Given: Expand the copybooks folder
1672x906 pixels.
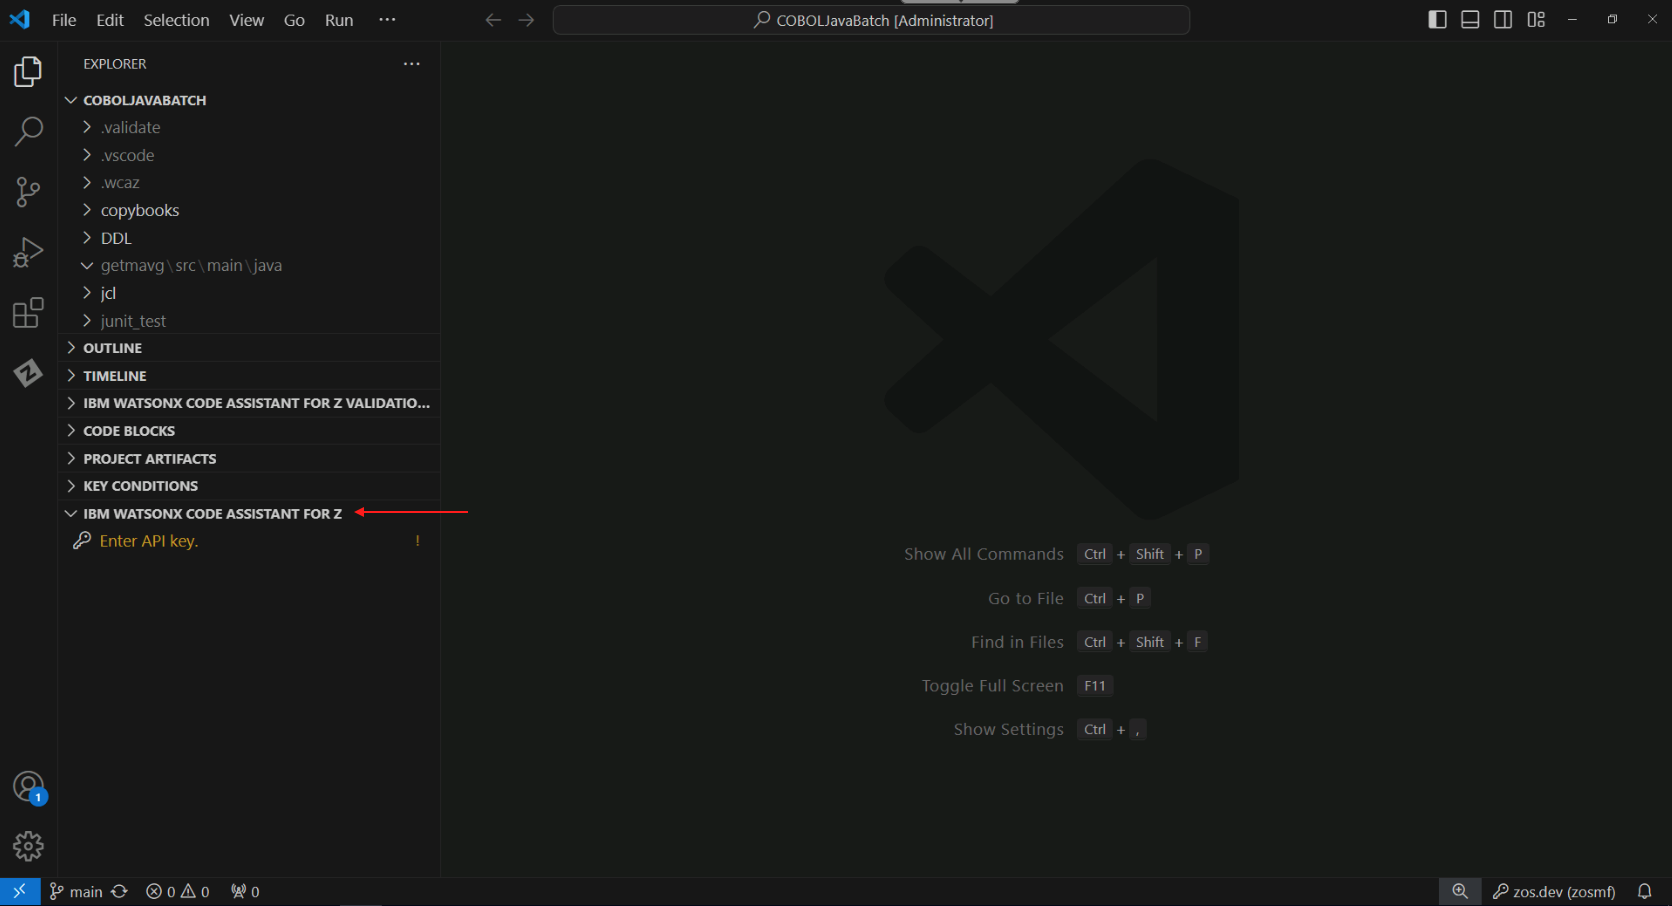Looking at the screenshot, I should 249,210.
